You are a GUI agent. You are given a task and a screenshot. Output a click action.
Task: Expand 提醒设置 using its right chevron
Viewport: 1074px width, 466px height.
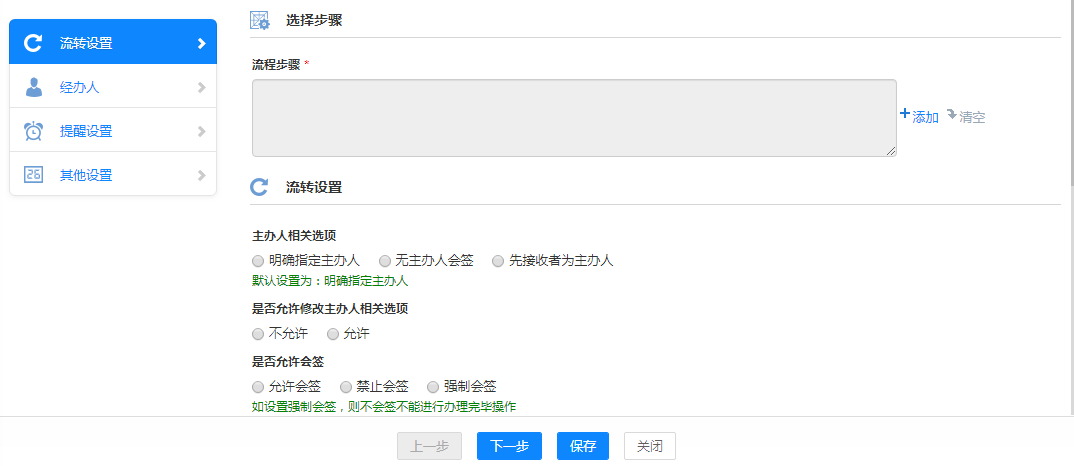pyautogui.click(x=201, y=131)
